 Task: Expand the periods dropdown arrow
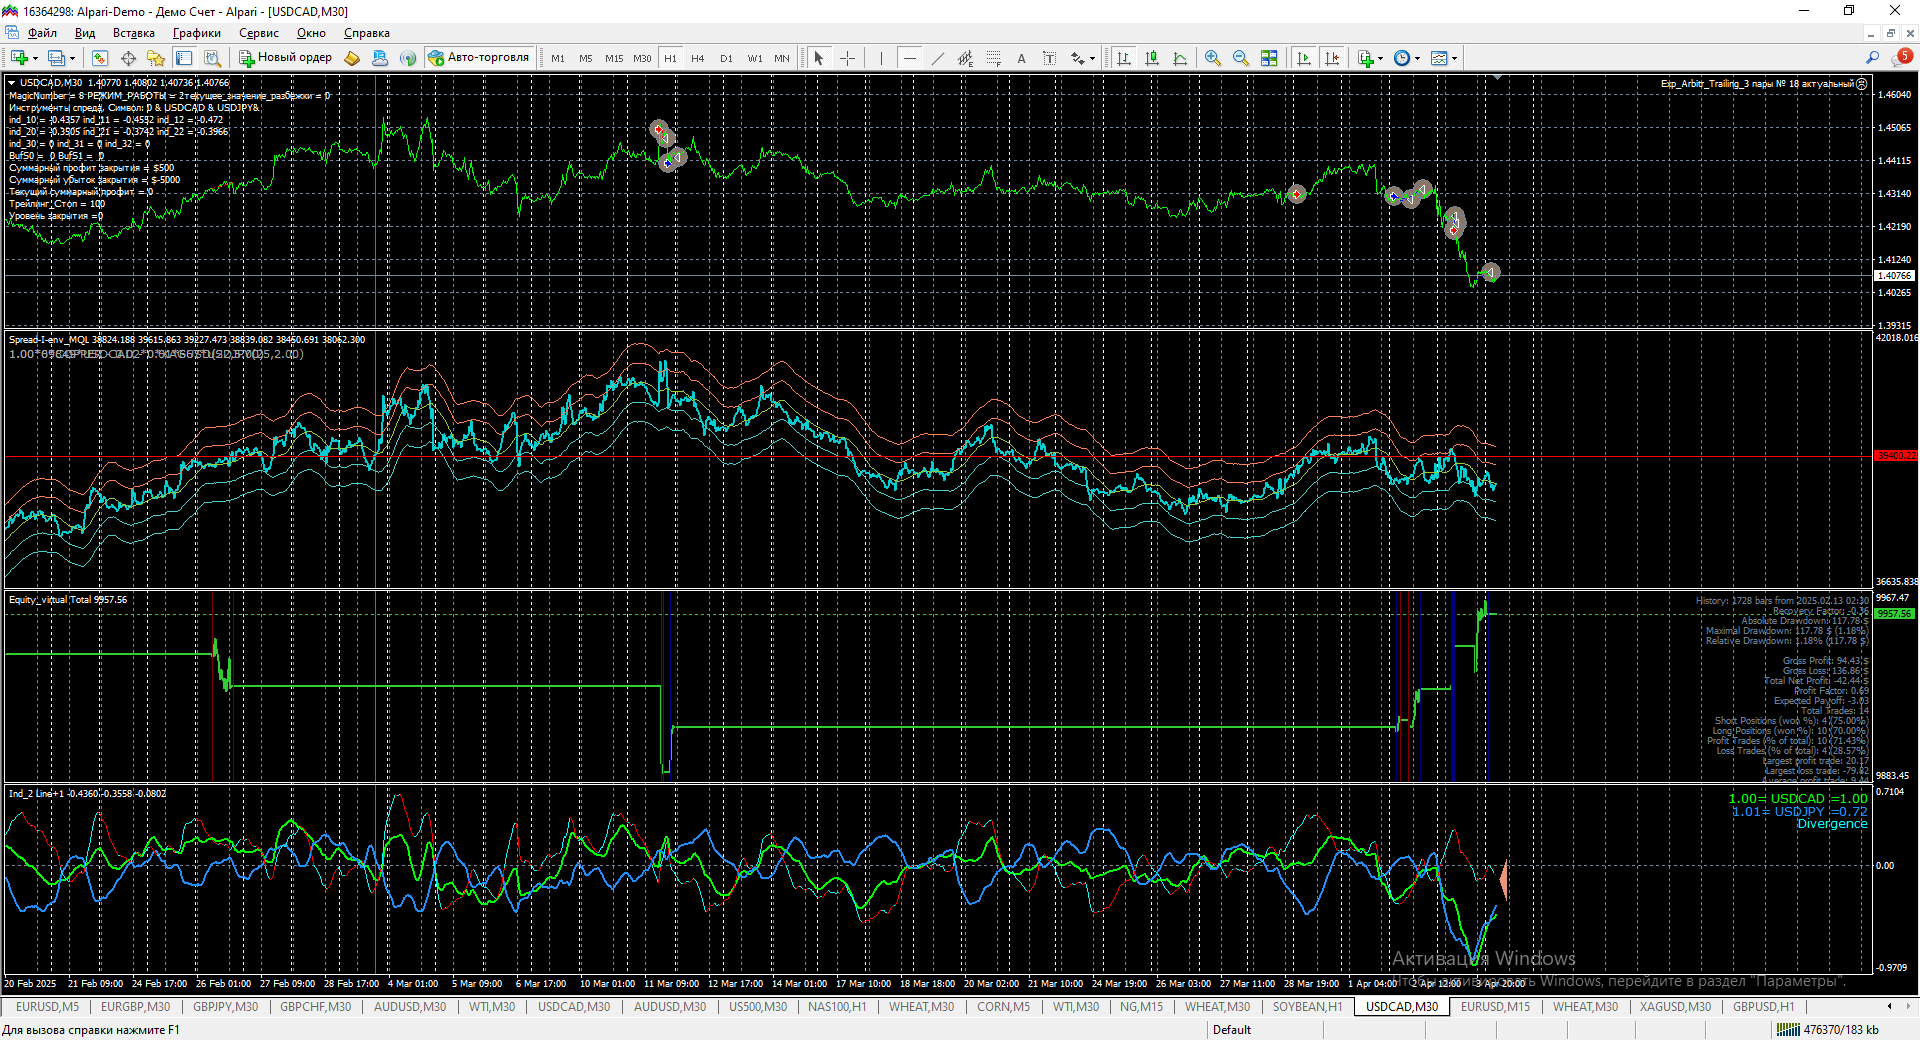1417,58
